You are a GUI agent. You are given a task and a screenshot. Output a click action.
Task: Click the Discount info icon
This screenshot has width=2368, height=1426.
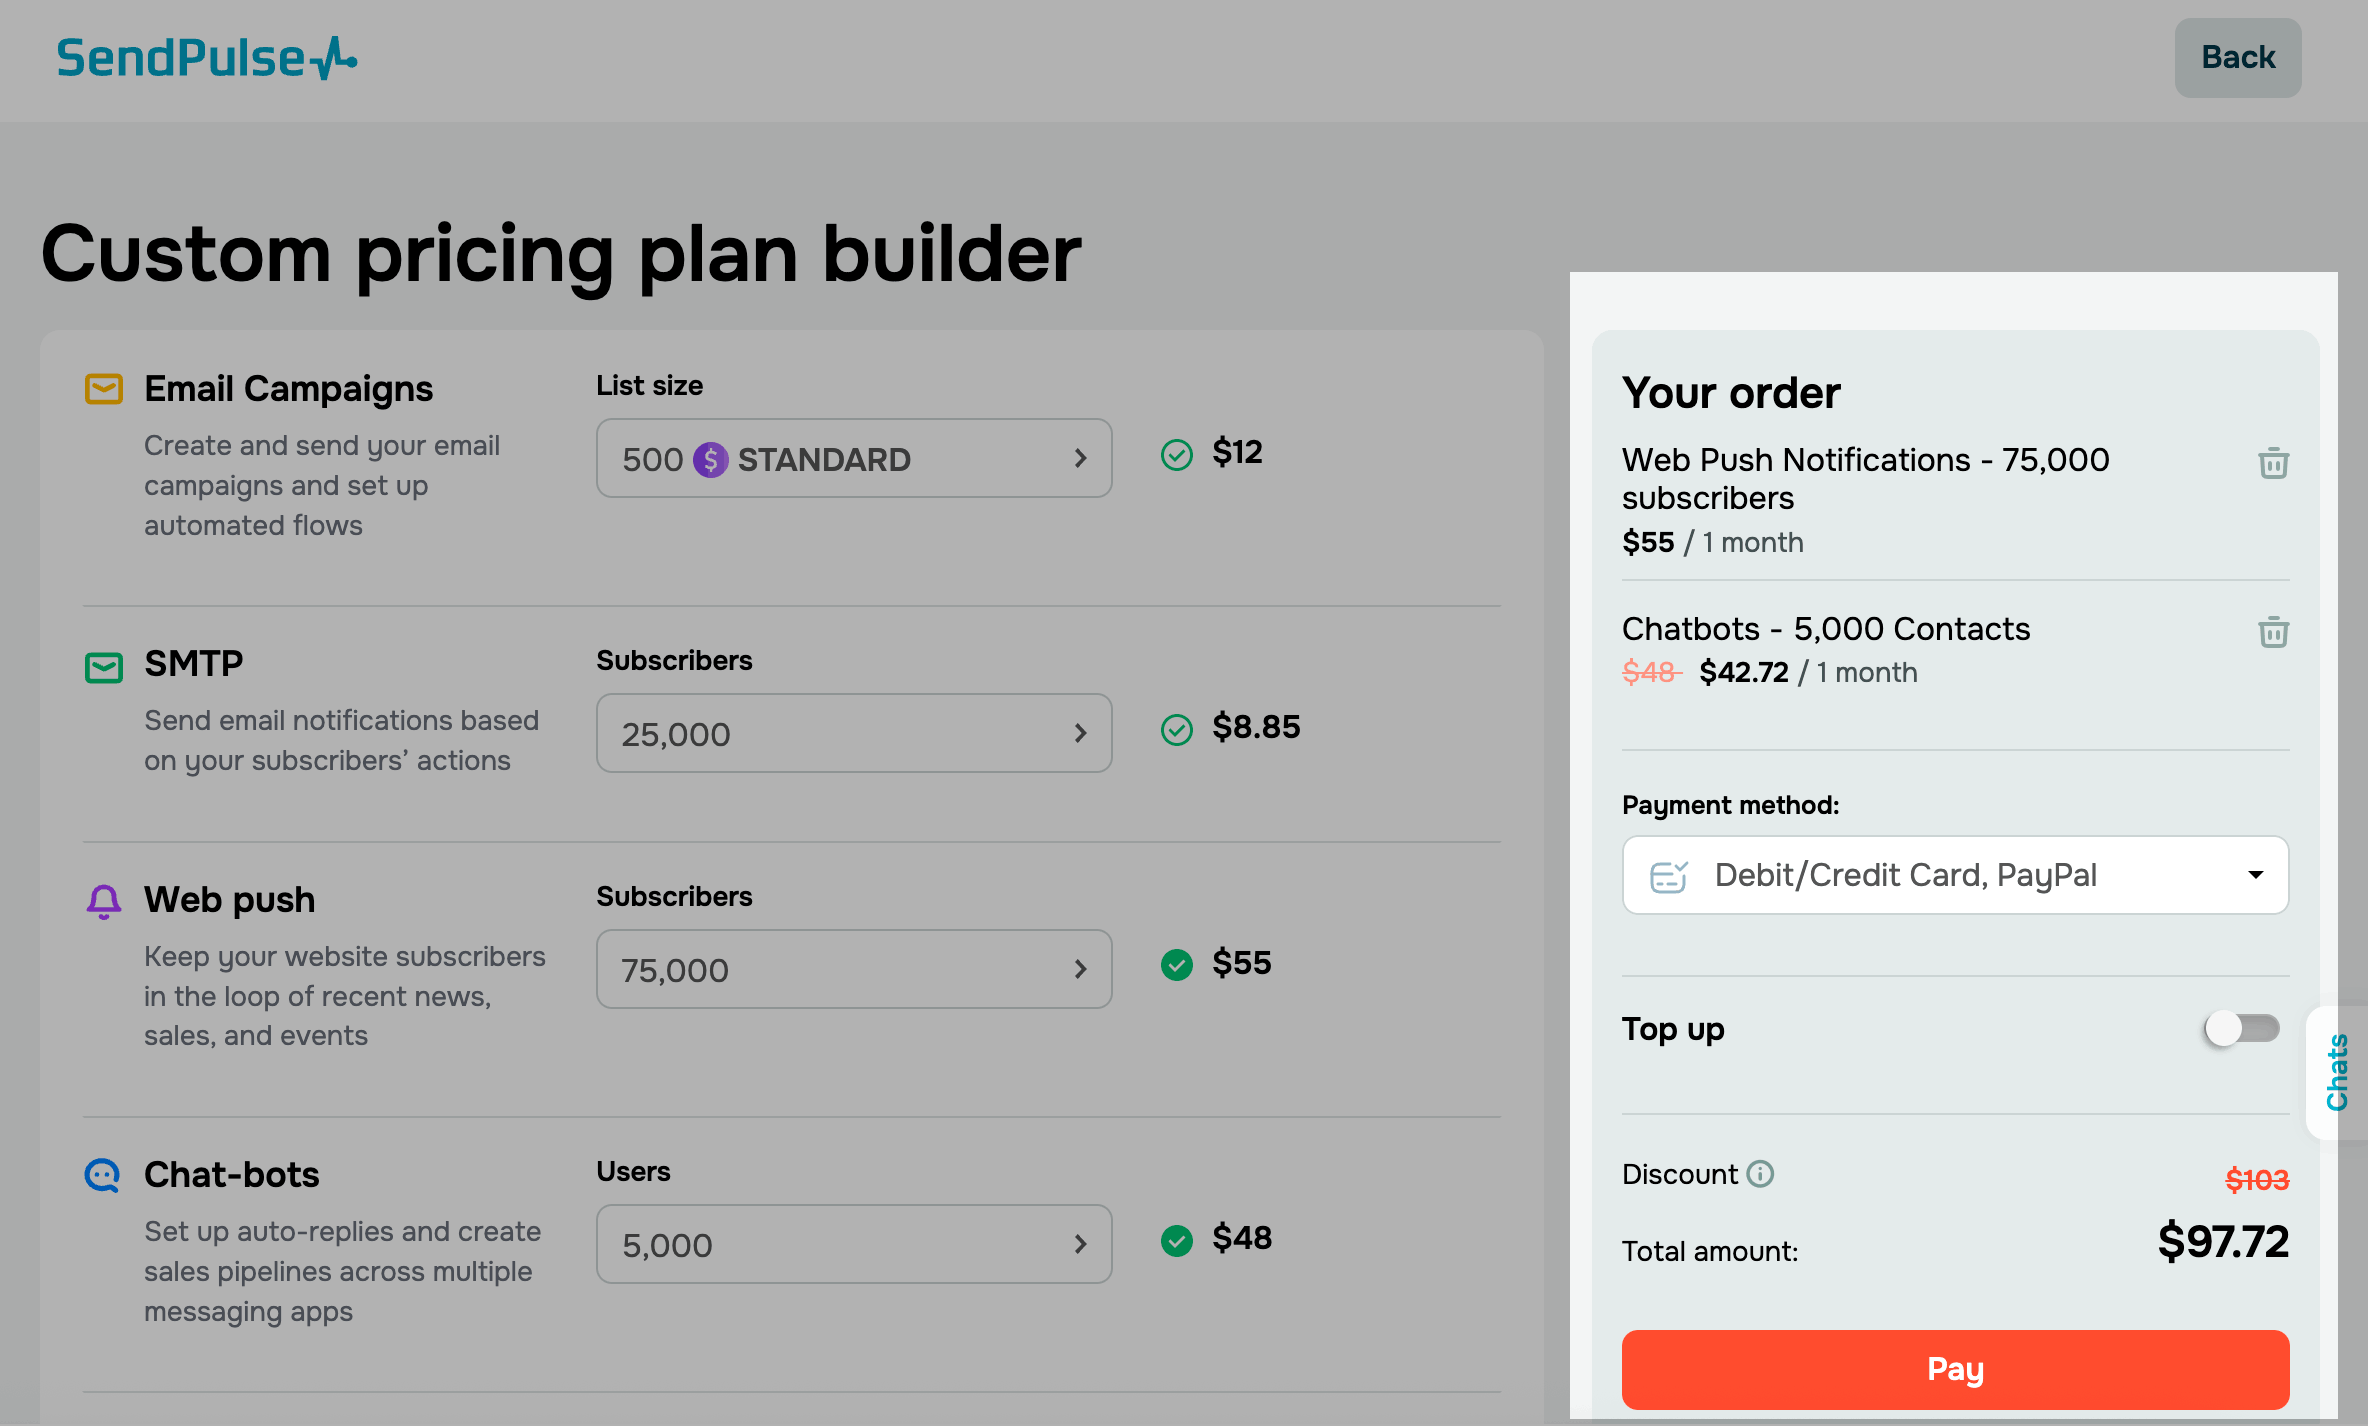[x=1760, y=1173]
